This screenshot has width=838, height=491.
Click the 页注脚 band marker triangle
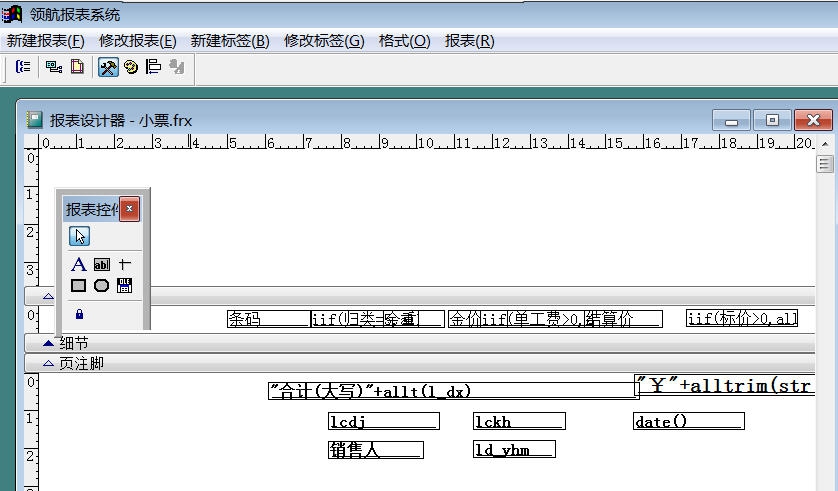point(49,363)
